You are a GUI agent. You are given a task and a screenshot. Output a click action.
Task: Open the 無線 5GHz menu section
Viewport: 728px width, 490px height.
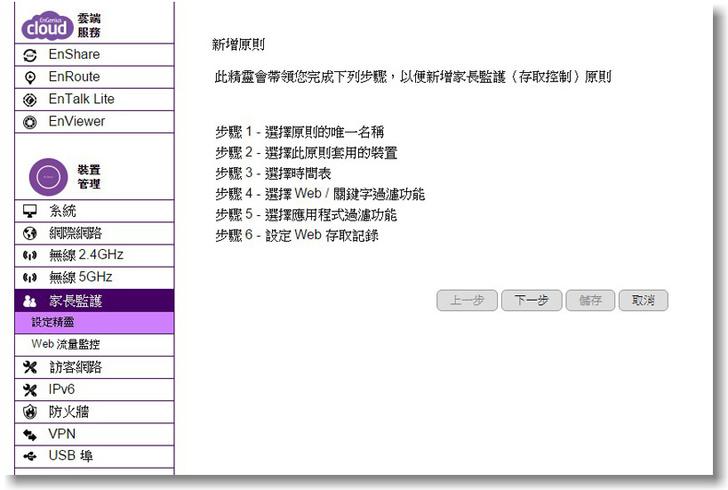(95, 278)
